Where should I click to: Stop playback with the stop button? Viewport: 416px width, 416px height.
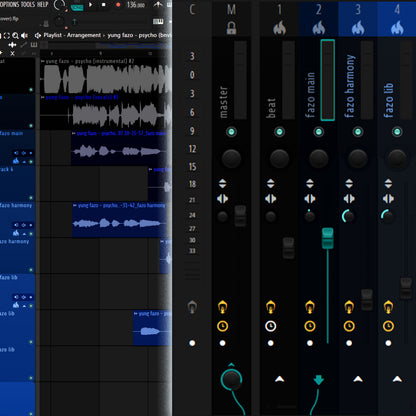pos(104,5)
